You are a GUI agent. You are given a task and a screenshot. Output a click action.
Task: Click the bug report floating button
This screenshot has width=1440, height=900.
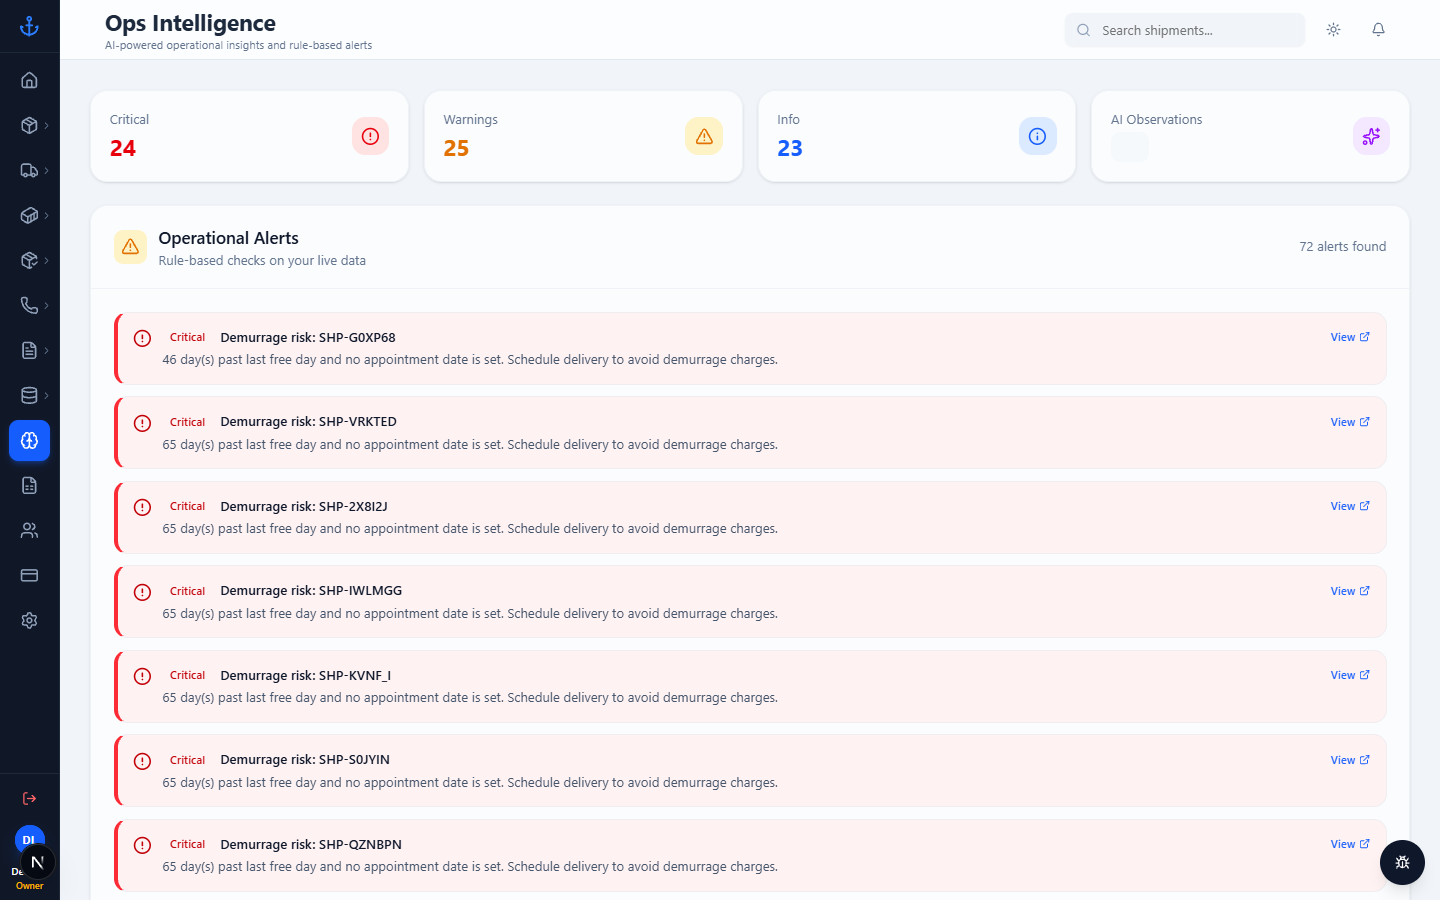pos(1402,862)
